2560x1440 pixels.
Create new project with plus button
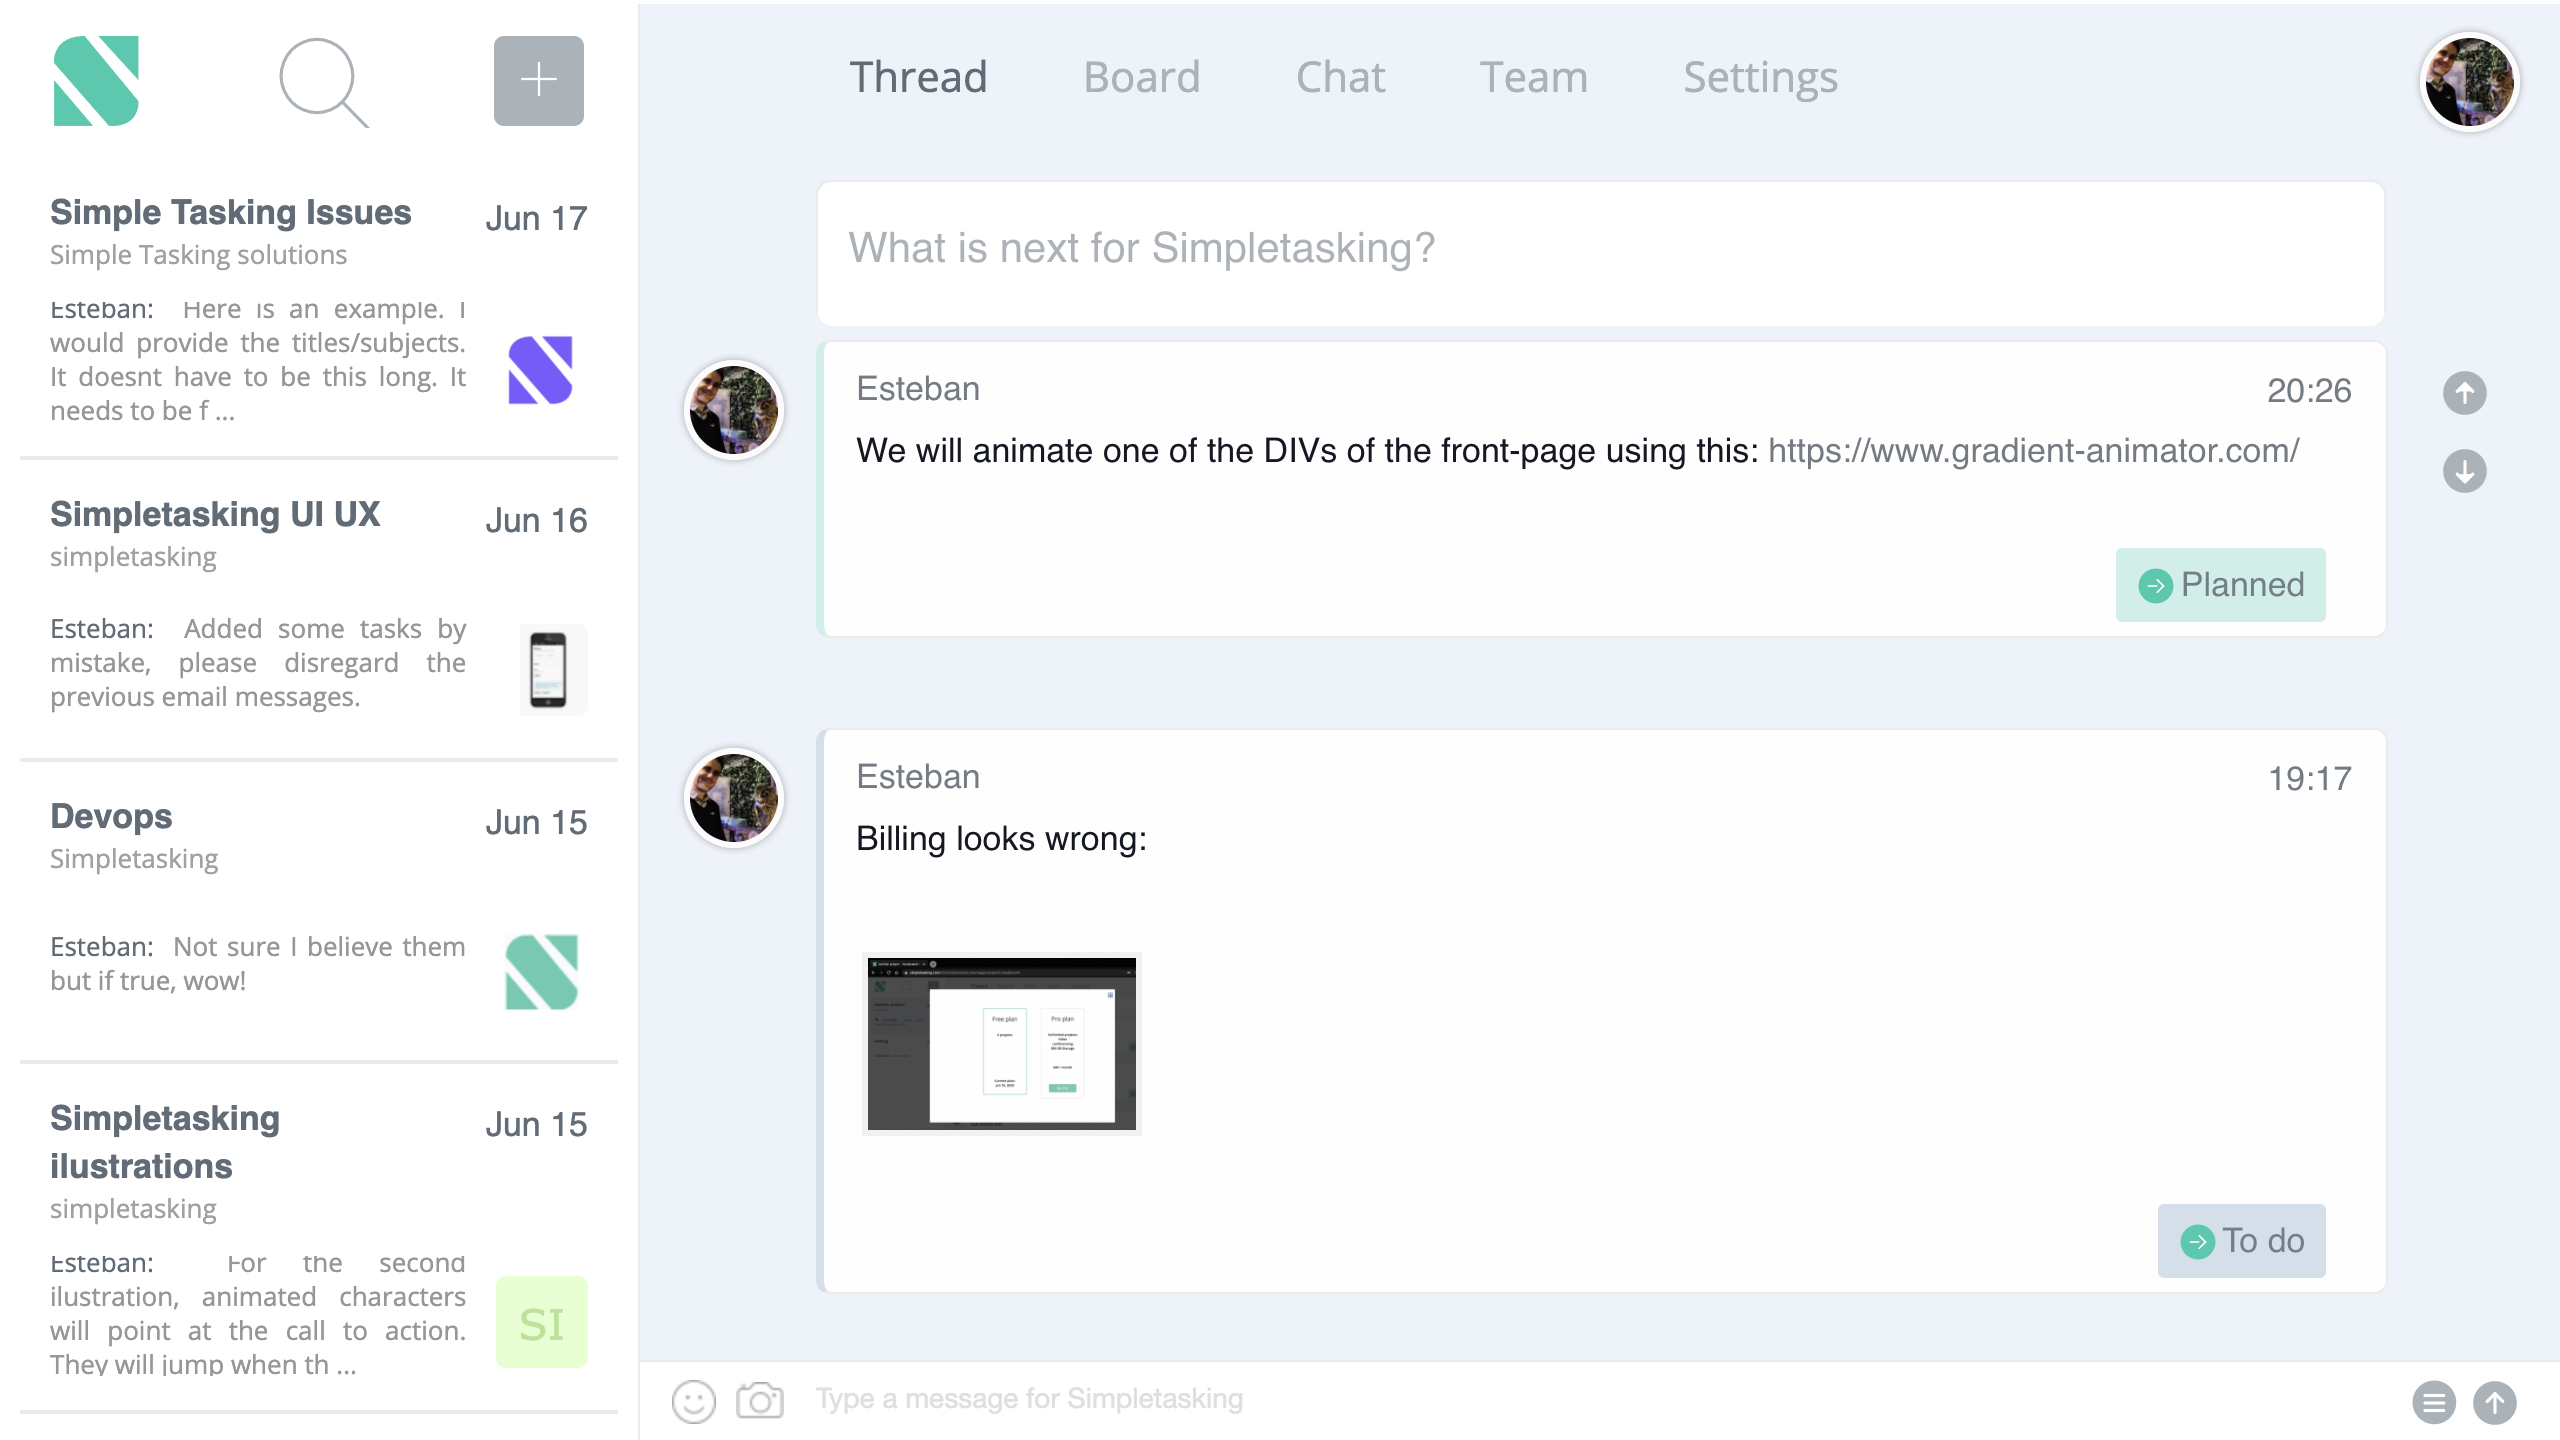(538, 81)
